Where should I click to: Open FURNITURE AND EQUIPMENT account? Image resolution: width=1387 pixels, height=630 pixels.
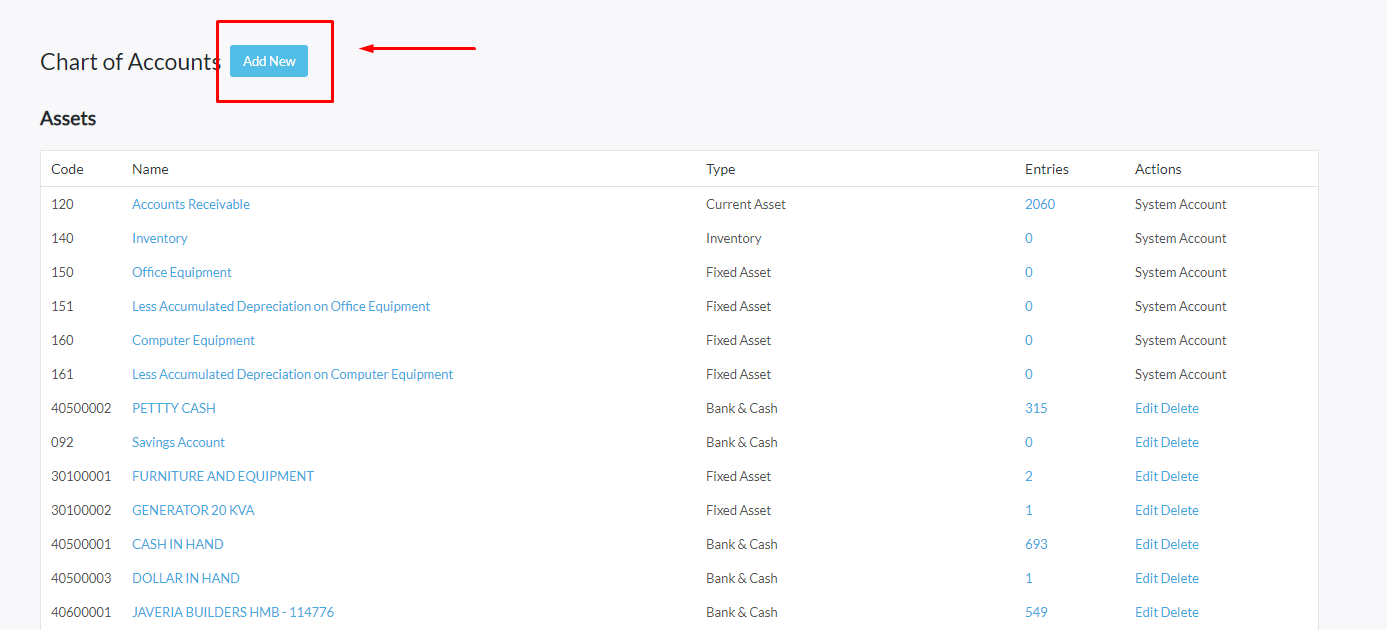(x=223, y=476)
